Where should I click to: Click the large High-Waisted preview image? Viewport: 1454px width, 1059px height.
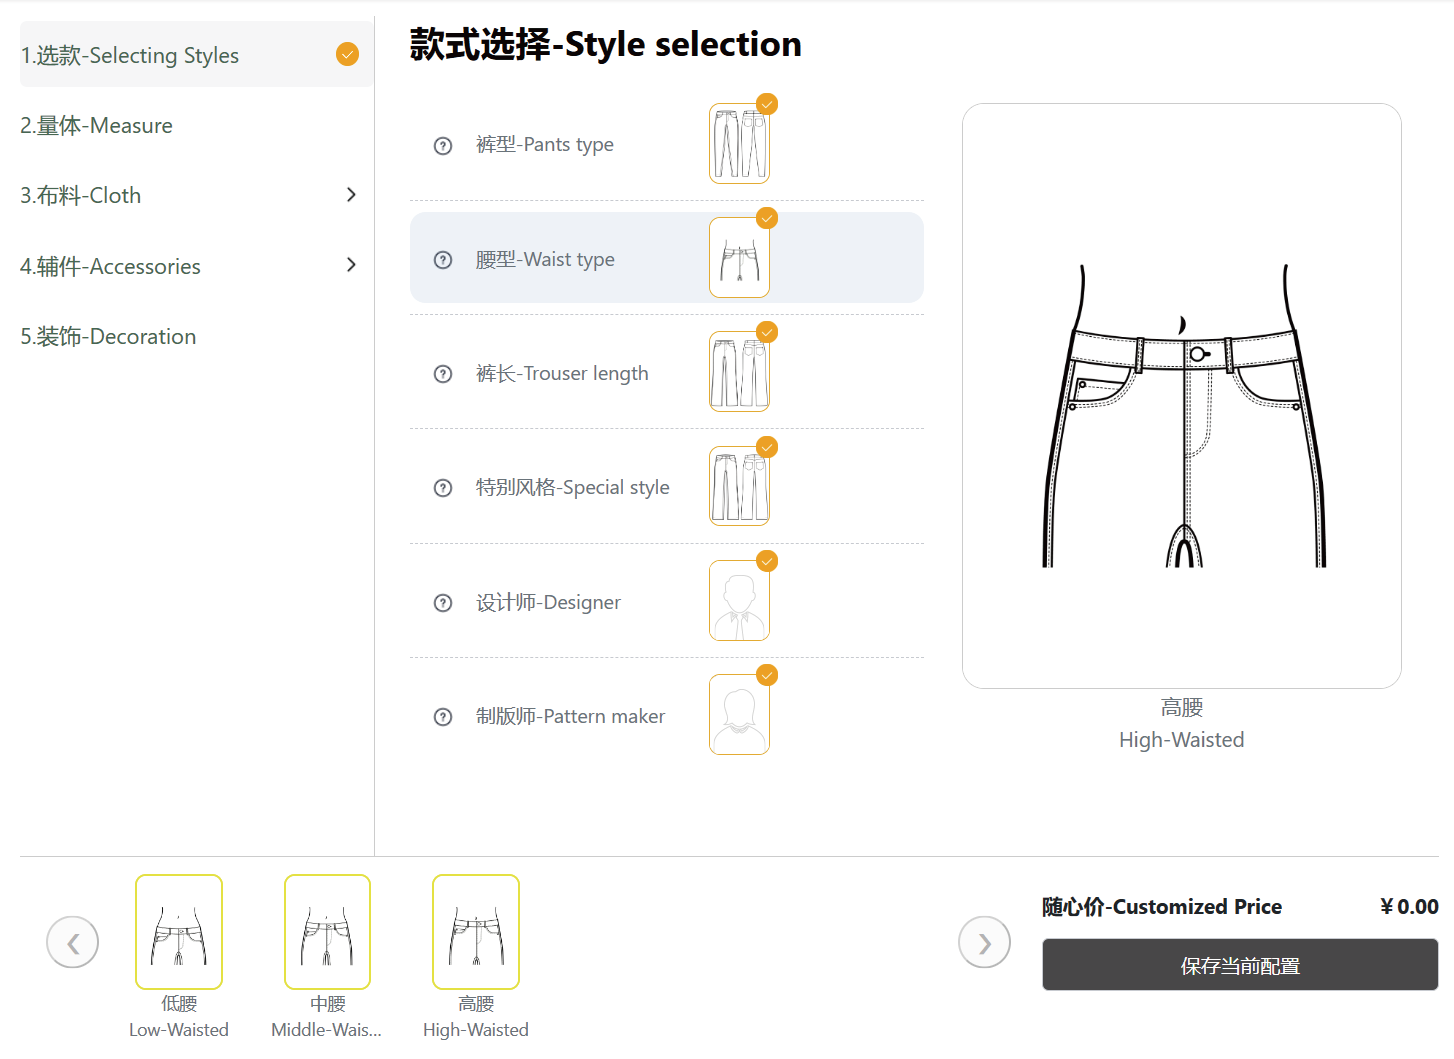1182,396
